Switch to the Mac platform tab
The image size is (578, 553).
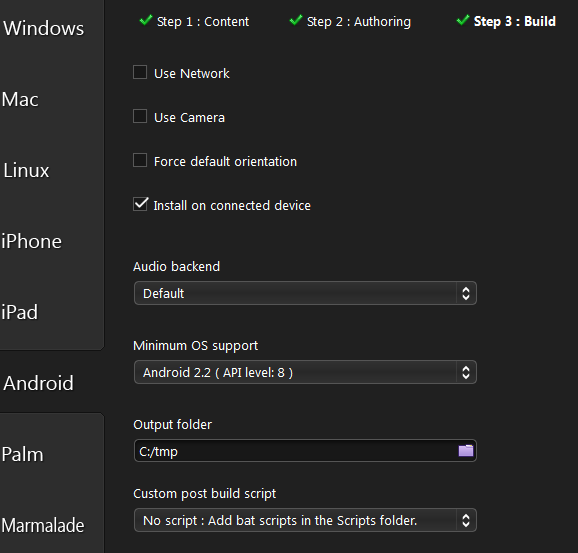21,100
